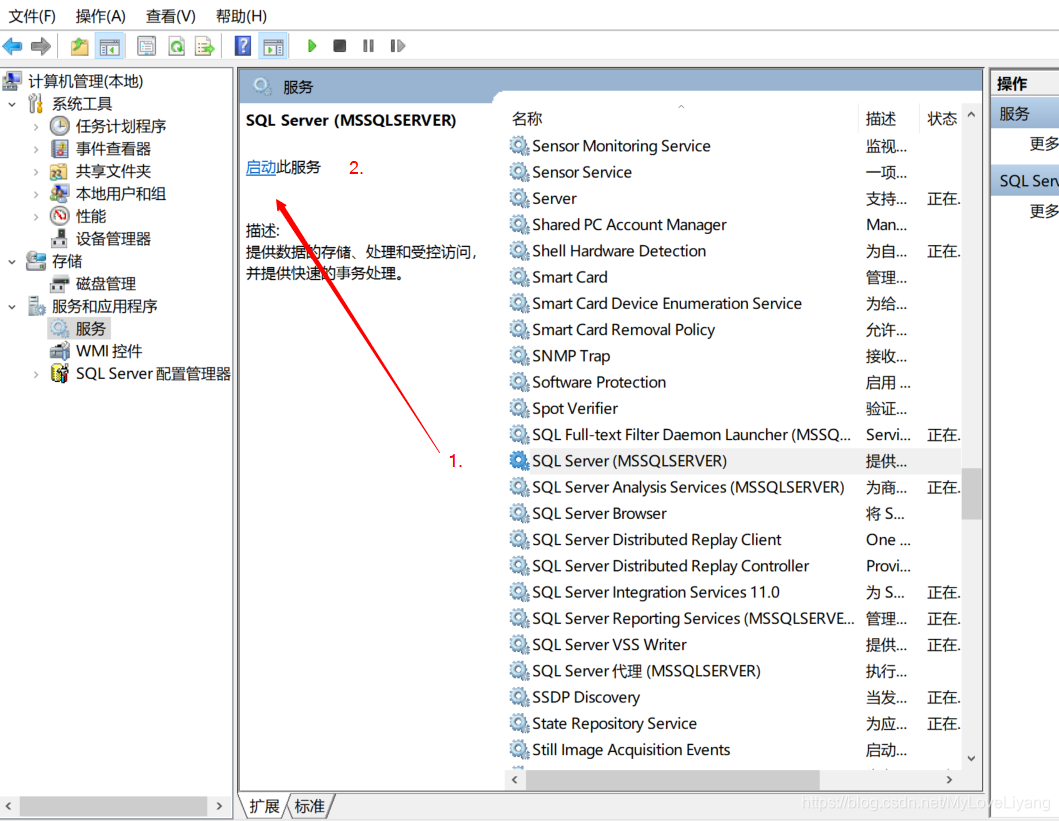Open the 操作(A) menu

tap(101, 16)
